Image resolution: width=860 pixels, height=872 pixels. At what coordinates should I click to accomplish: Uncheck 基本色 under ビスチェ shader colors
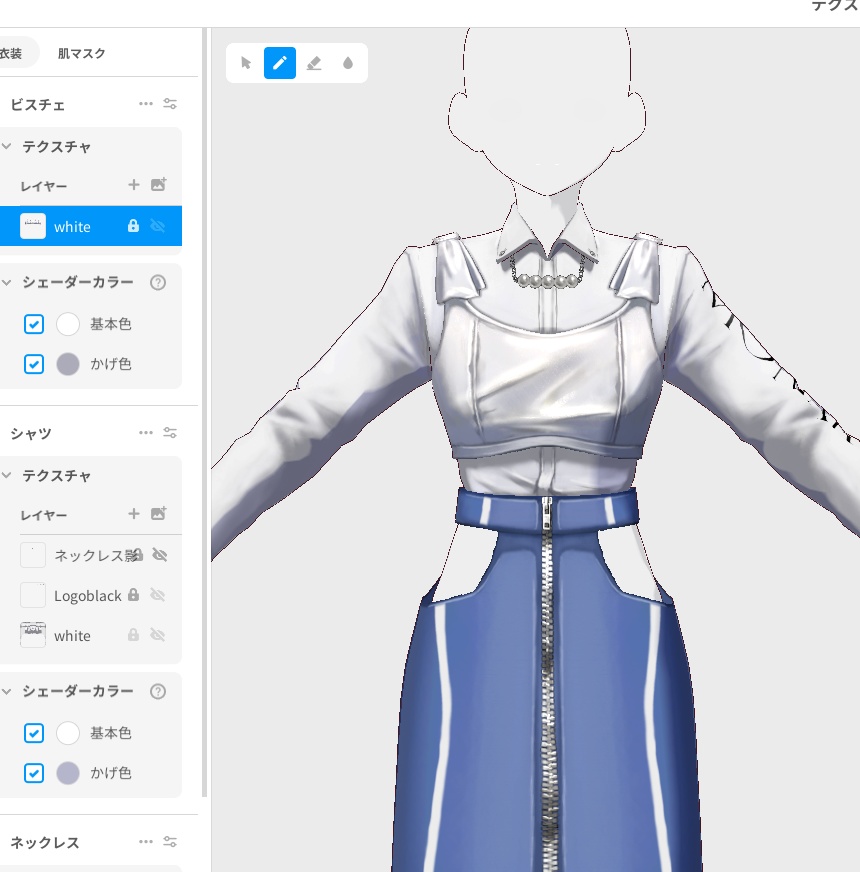(33, 324)
